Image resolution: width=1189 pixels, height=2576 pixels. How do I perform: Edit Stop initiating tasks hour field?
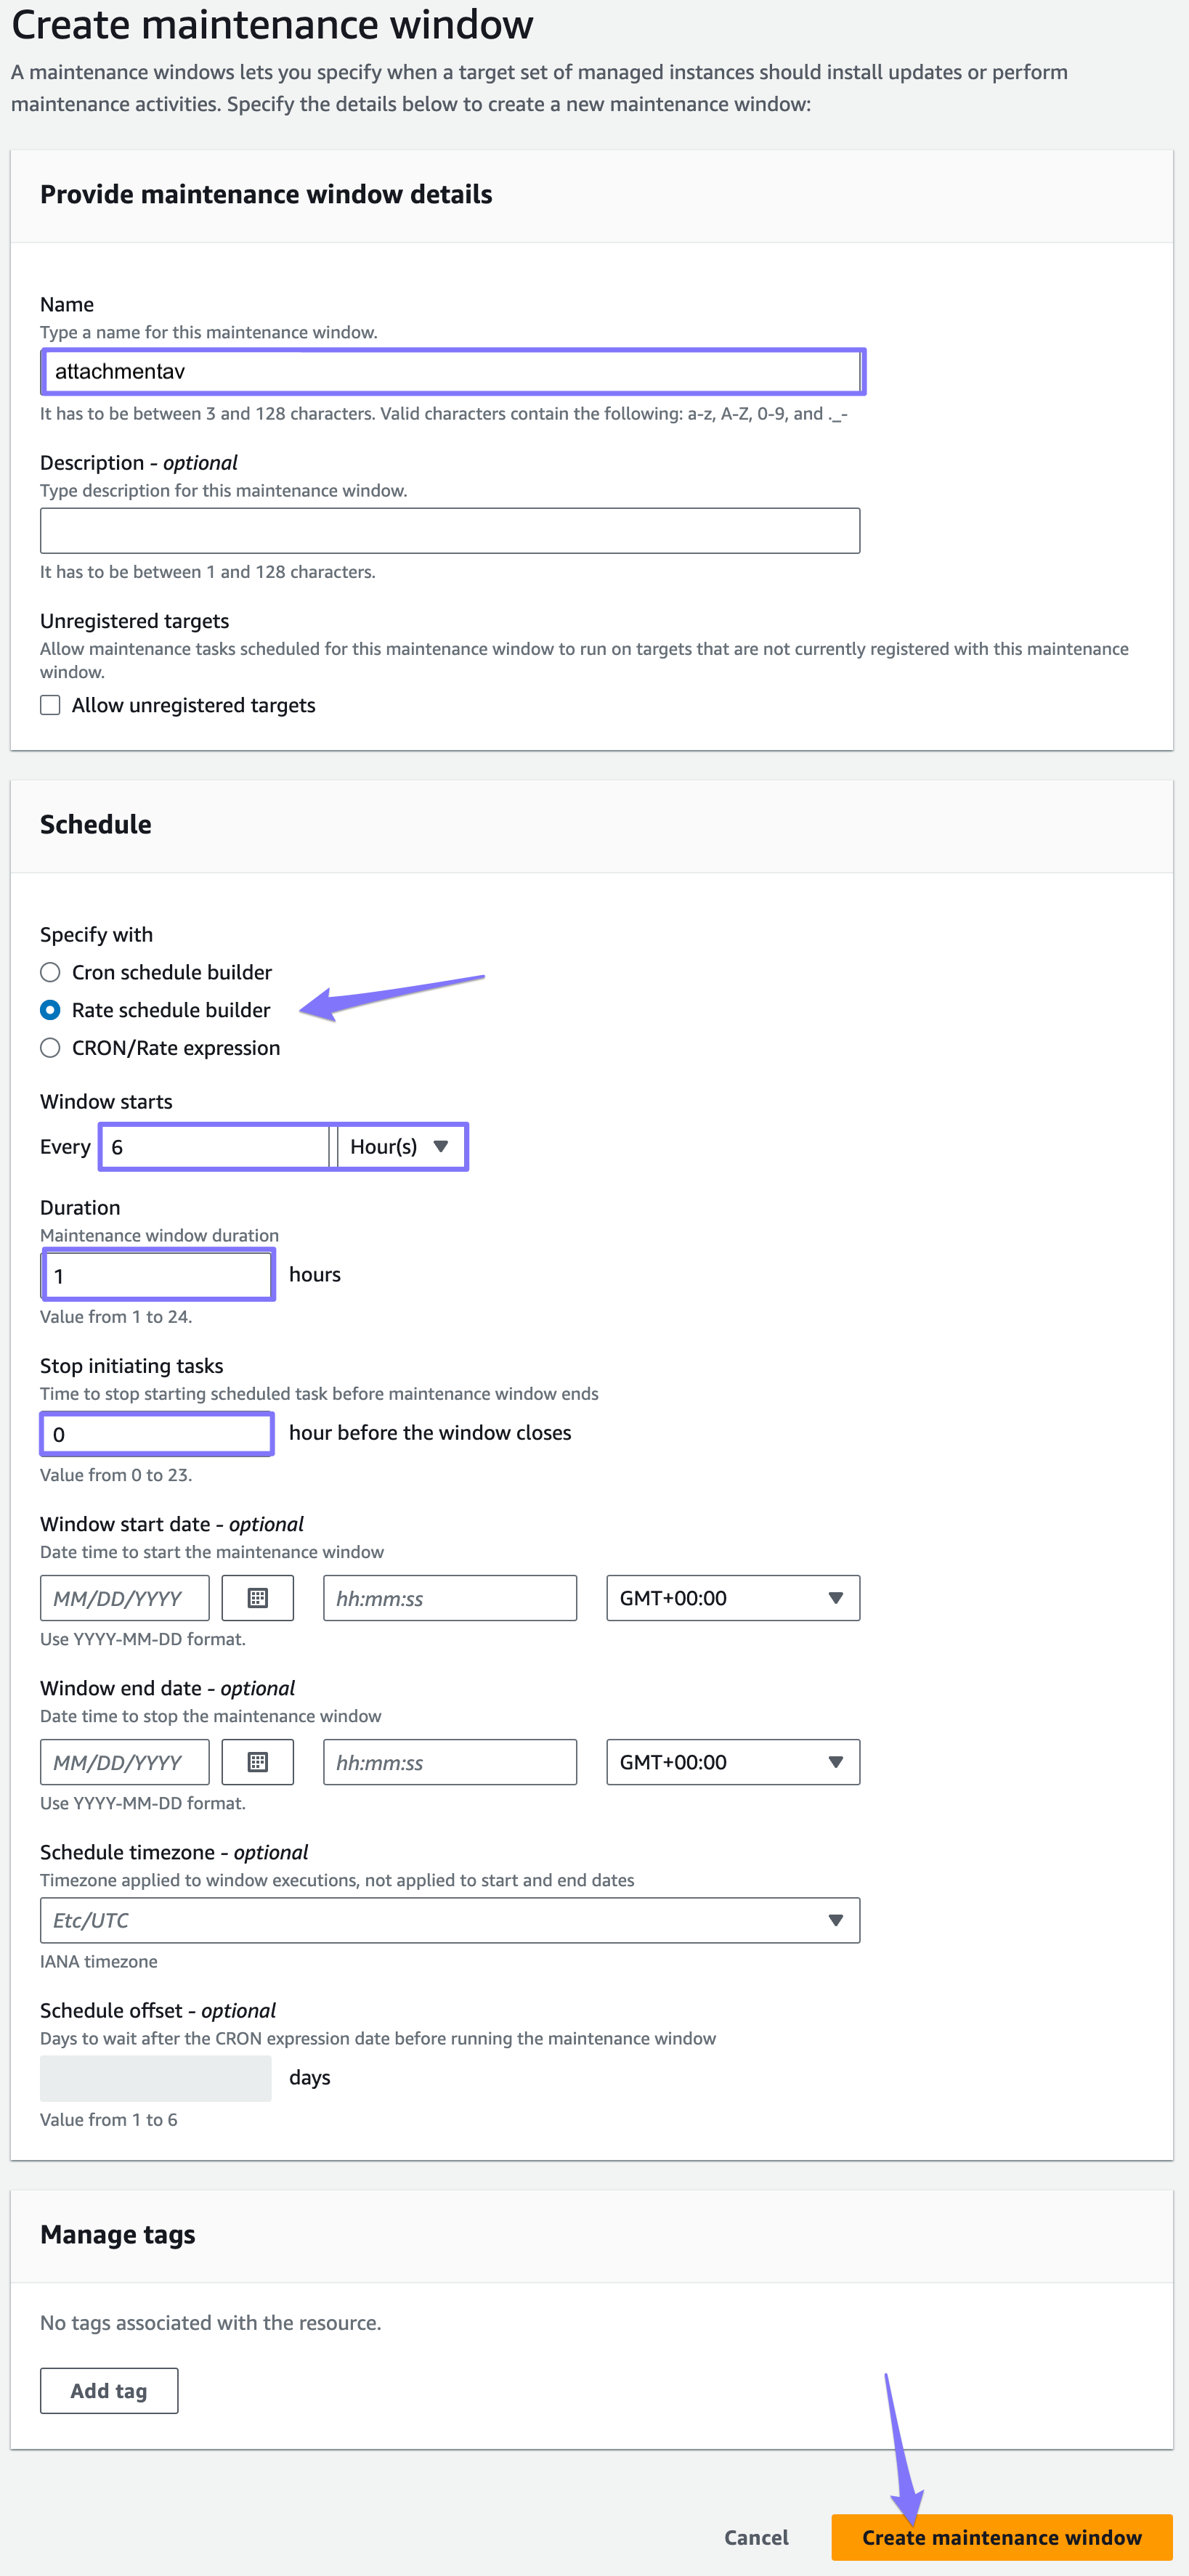pos(157,1433)
